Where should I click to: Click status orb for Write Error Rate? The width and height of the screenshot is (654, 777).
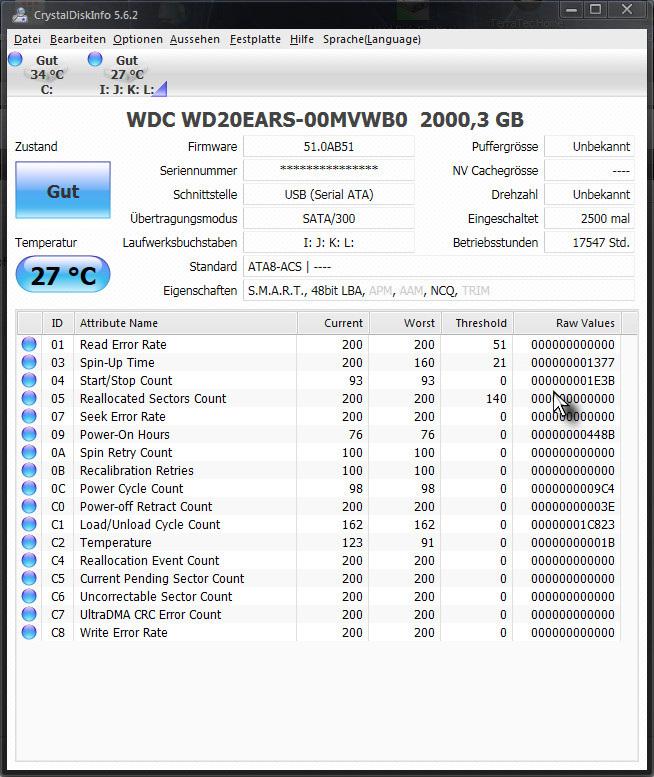[x=29, y=632]
